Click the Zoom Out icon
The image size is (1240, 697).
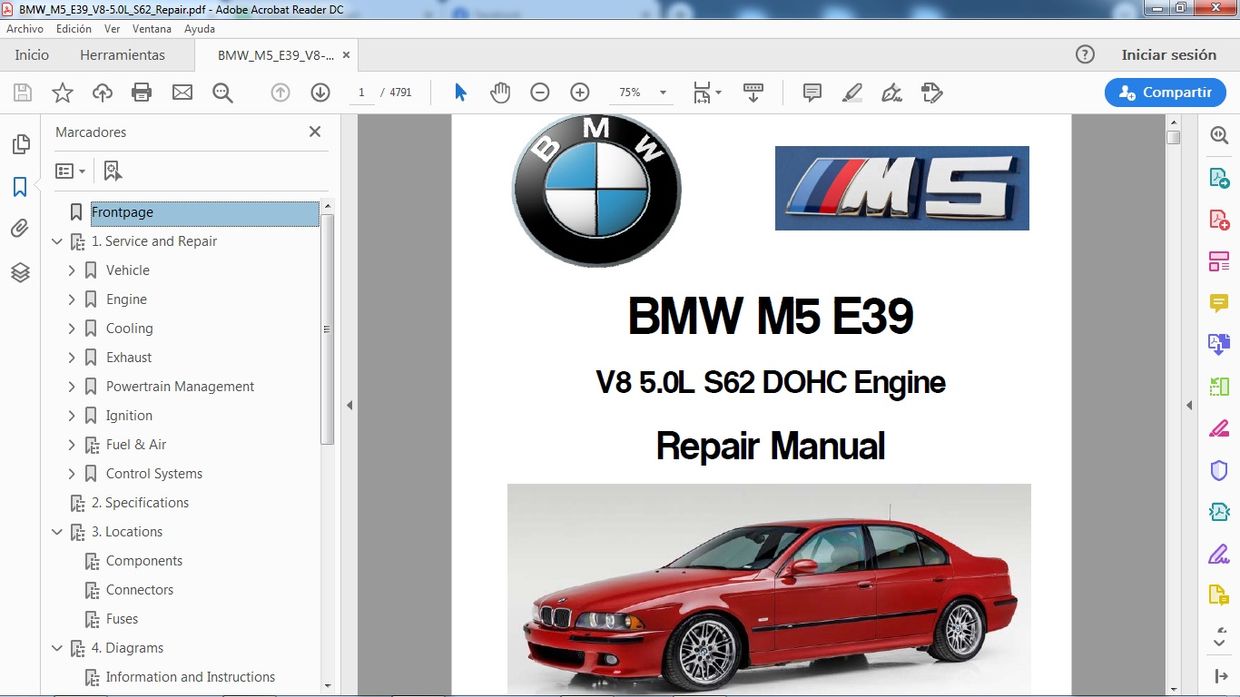[x=540, y=92]
